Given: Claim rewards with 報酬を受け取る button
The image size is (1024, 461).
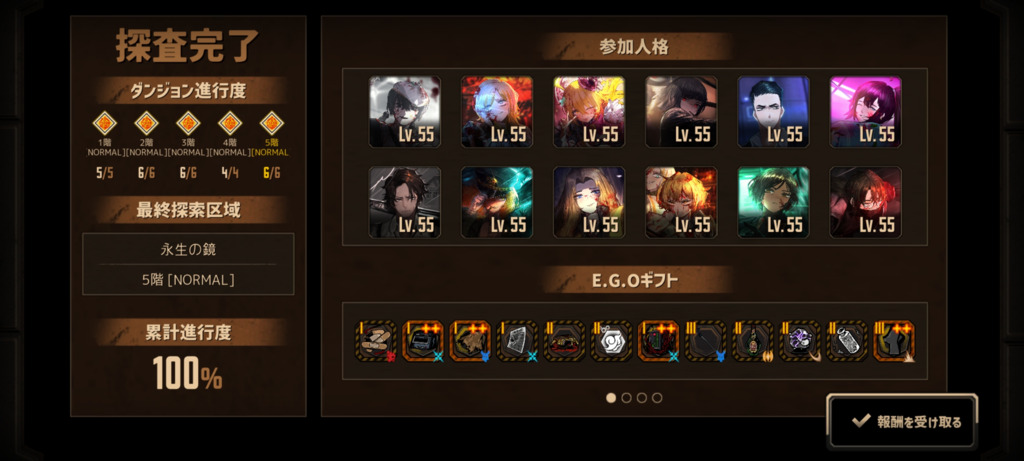Looking at the screenshot, I should 903,422.
